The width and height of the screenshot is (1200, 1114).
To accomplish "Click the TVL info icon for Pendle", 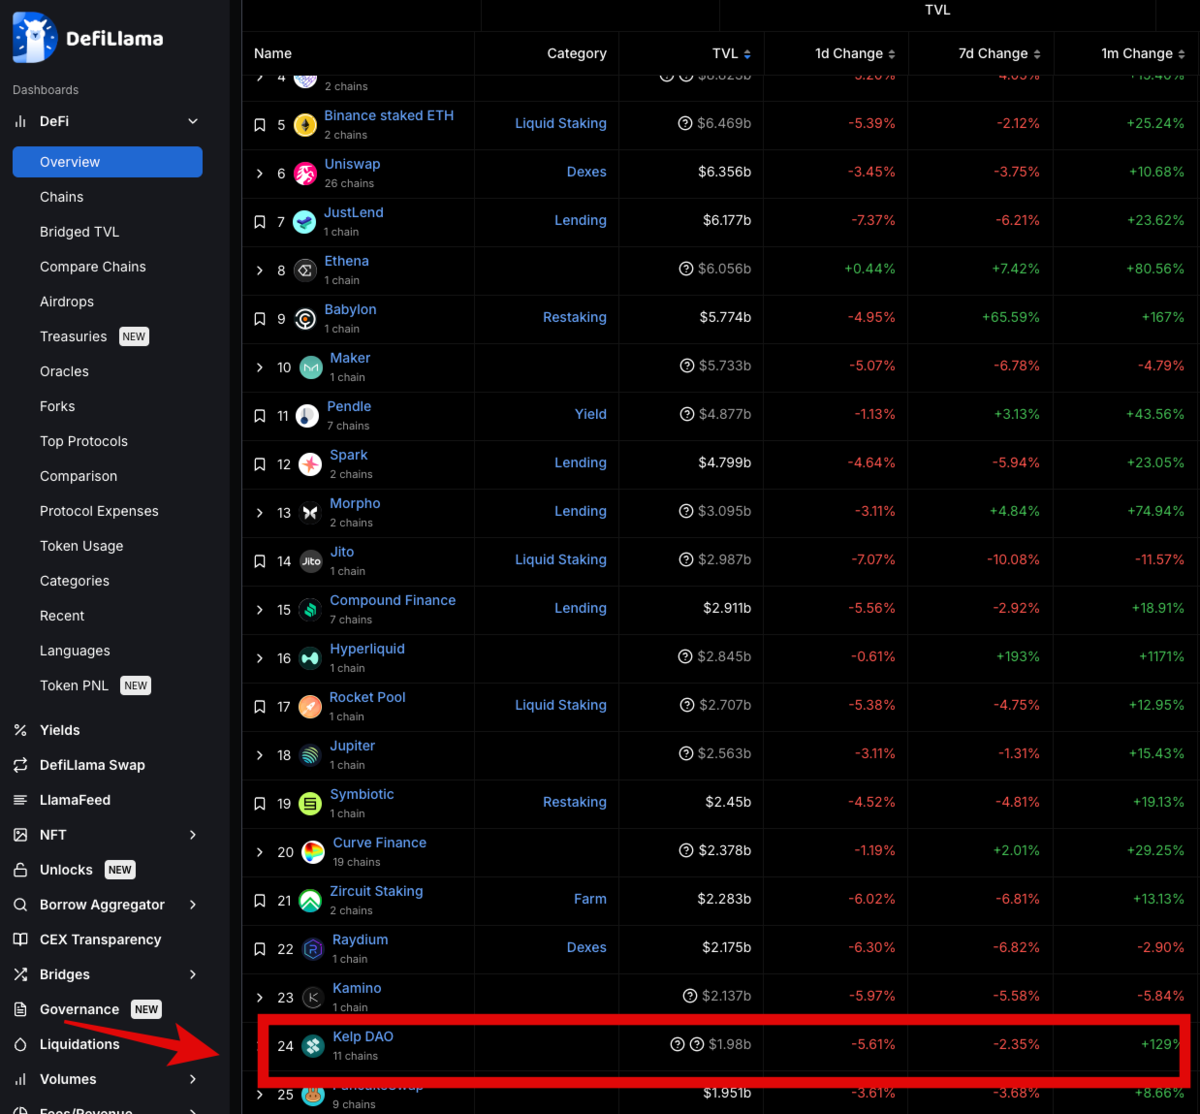I will coord(686,414).
